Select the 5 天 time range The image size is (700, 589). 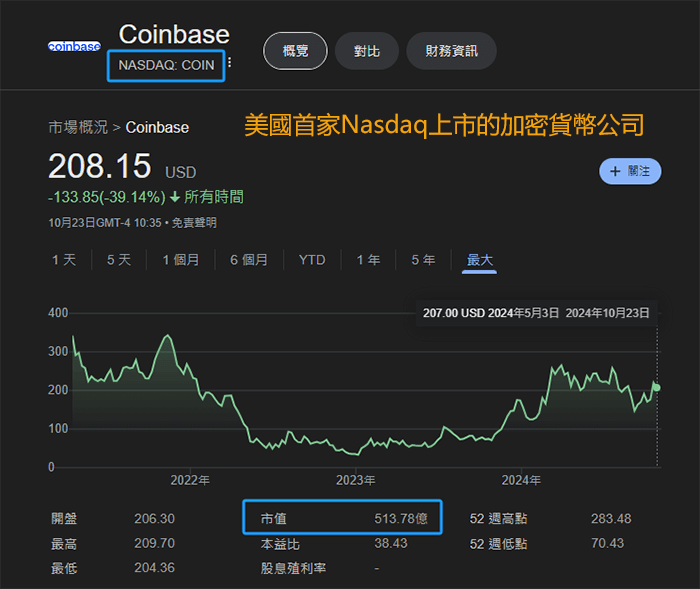(x=119, y=260)
